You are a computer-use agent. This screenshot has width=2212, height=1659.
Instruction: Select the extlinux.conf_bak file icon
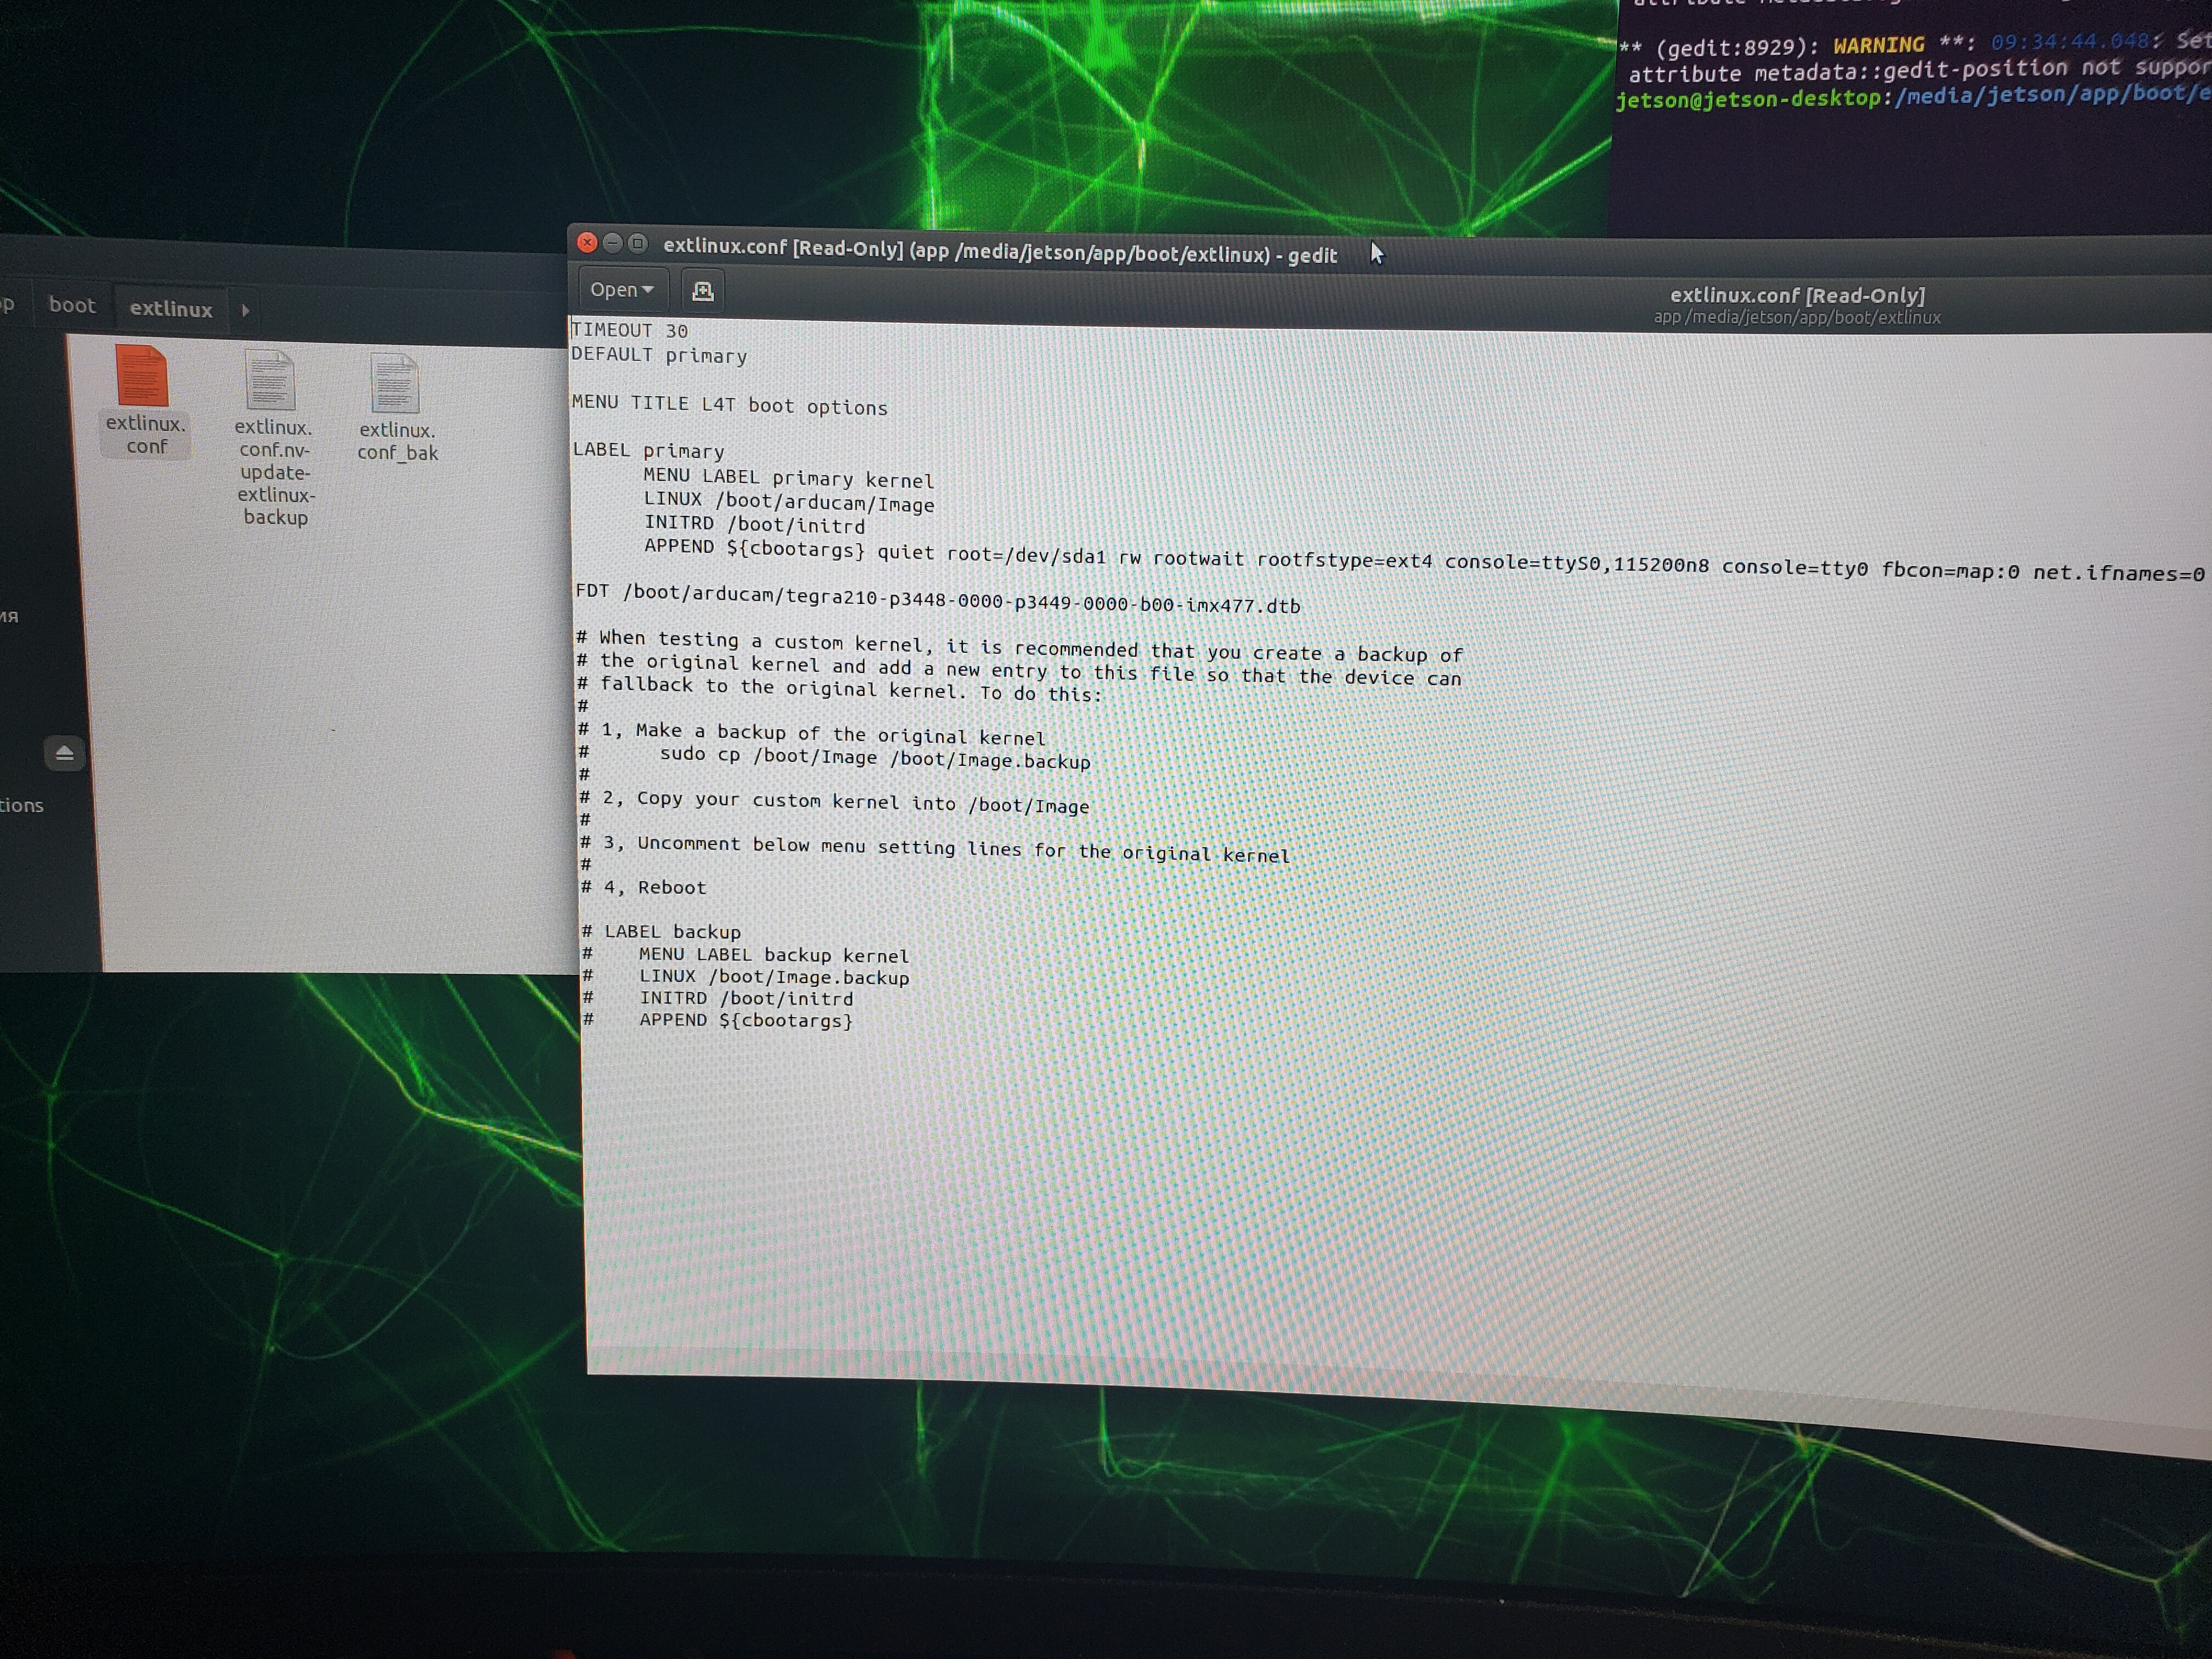(x=395, y=383)
